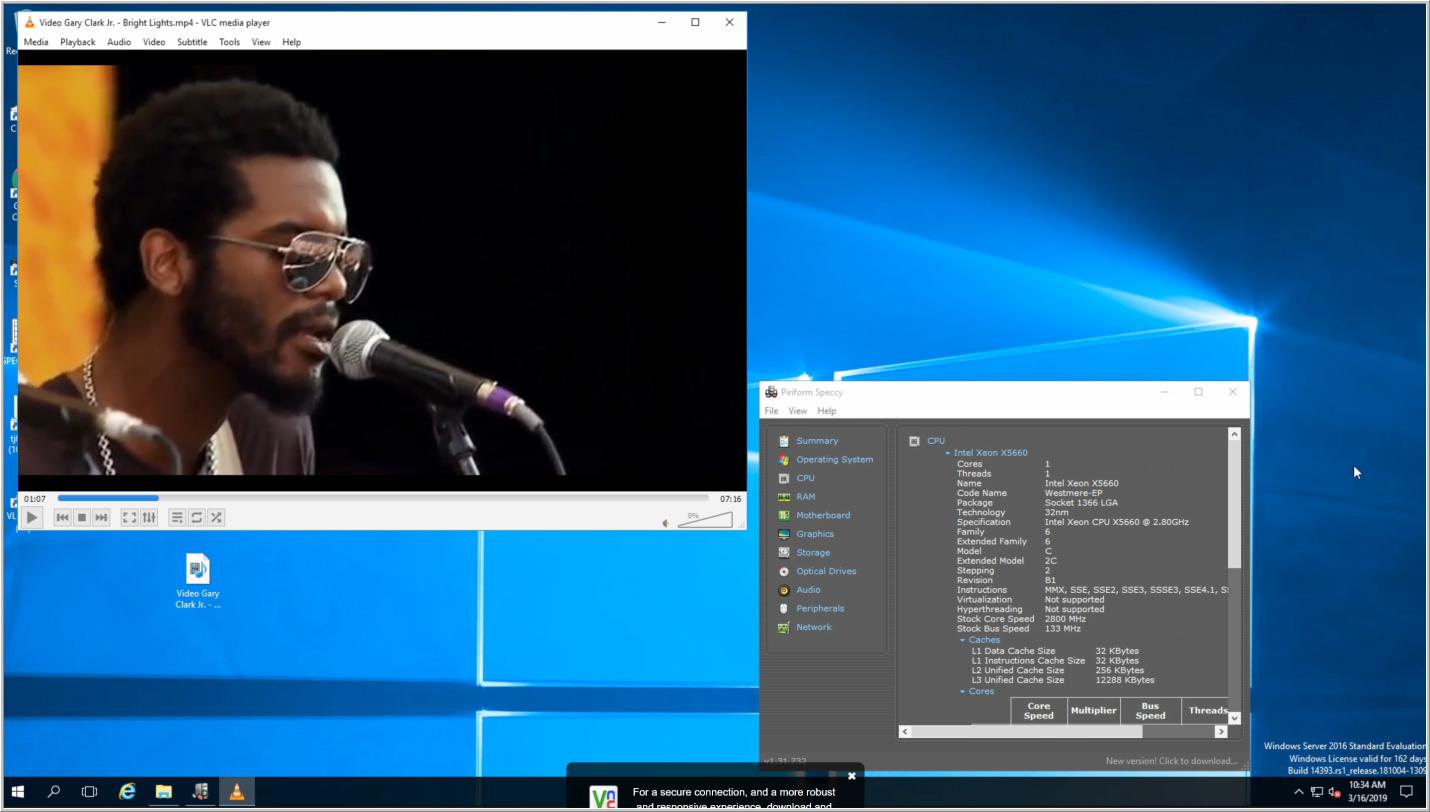Open VLC Video menu

click(x=154, y=42)
